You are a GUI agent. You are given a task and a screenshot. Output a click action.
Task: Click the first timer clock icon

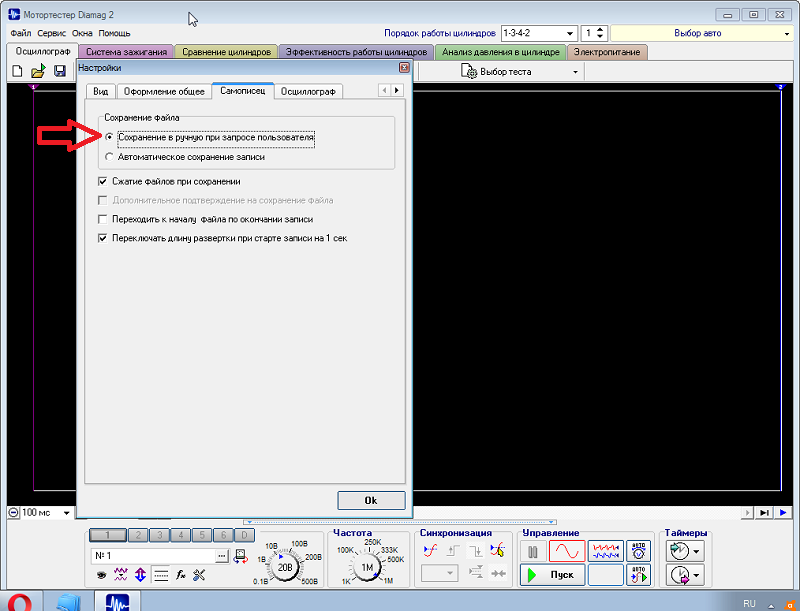[679, 551]
